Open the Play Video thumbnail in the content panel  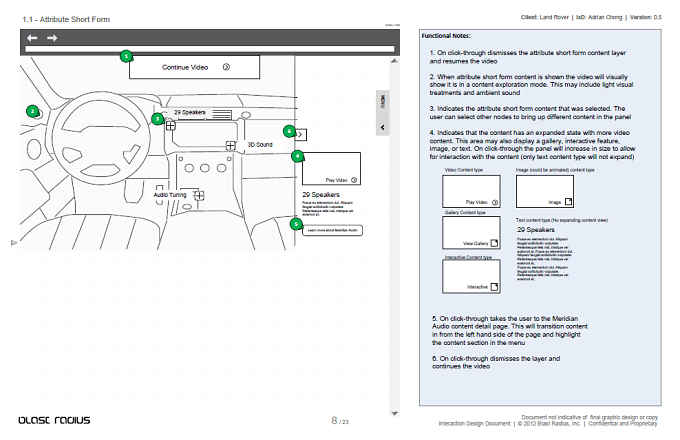331,169
